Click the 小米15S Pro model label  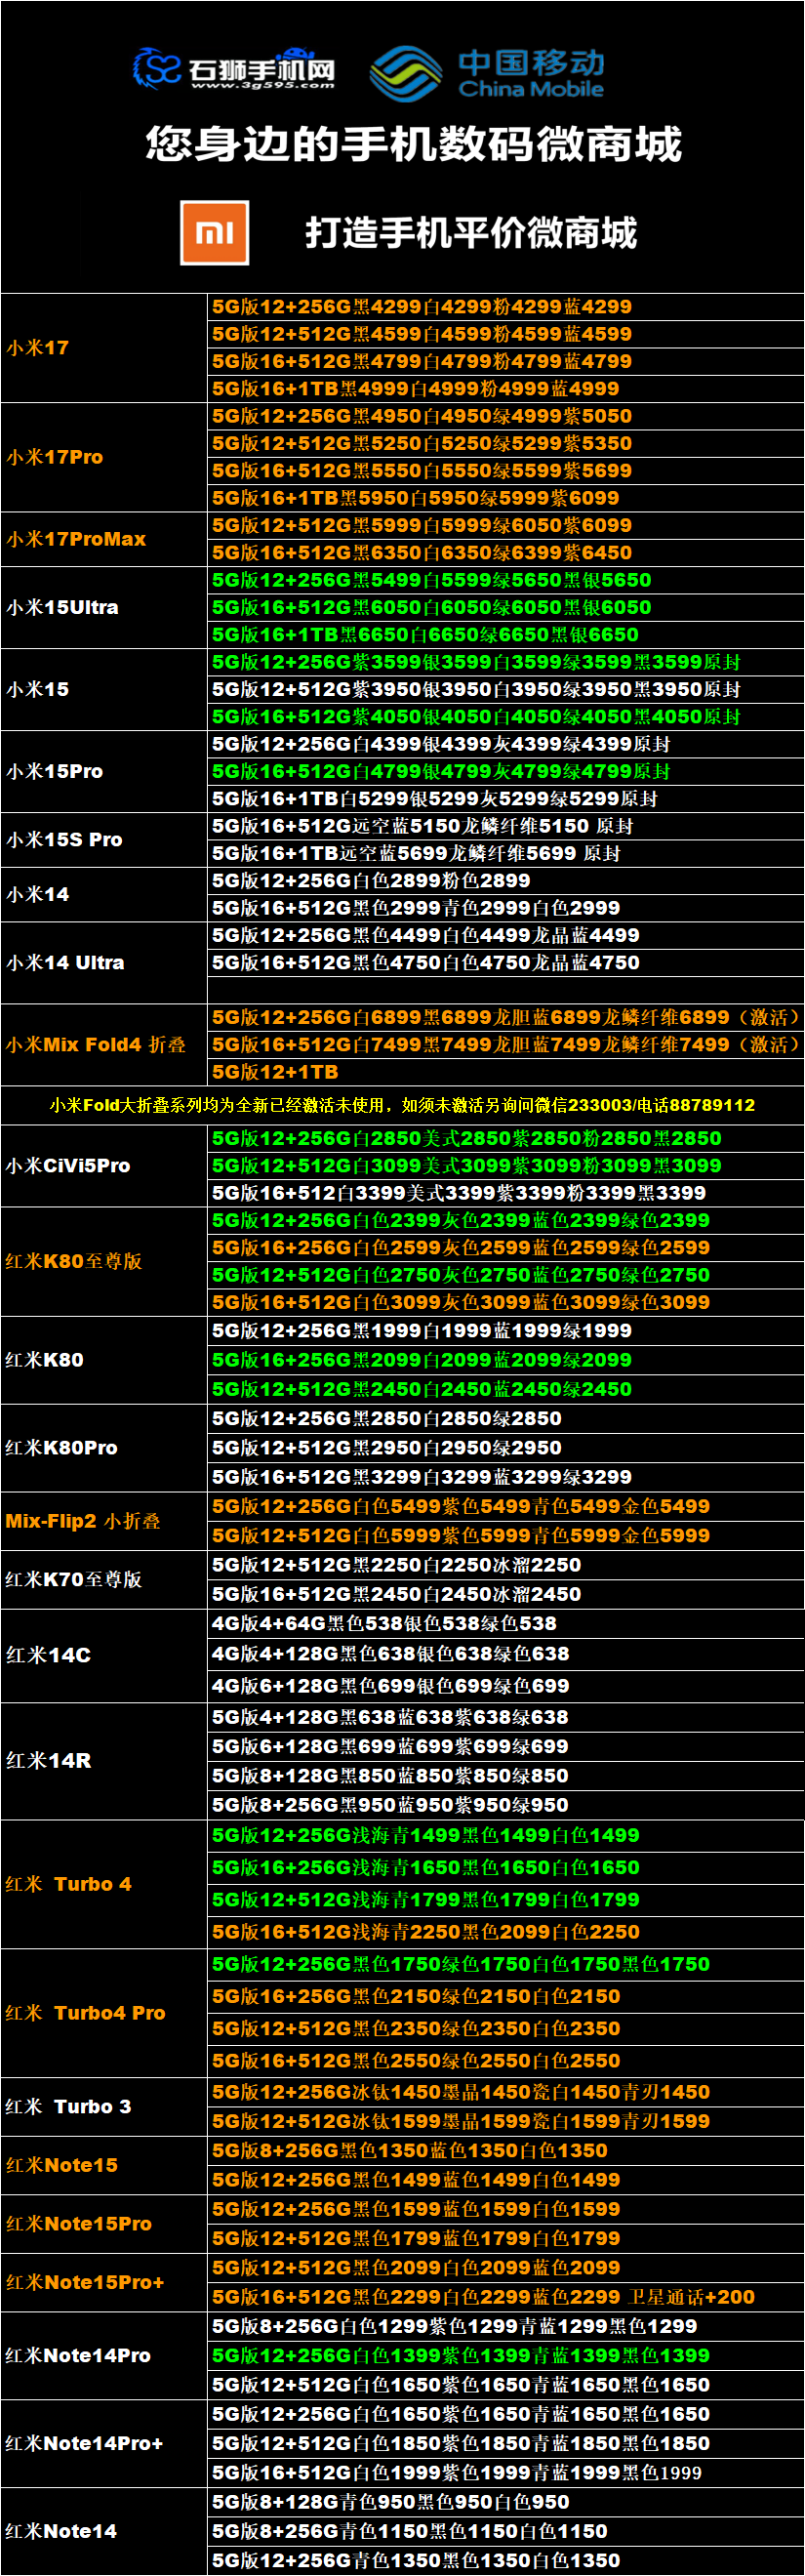click(x=65, y=840)
